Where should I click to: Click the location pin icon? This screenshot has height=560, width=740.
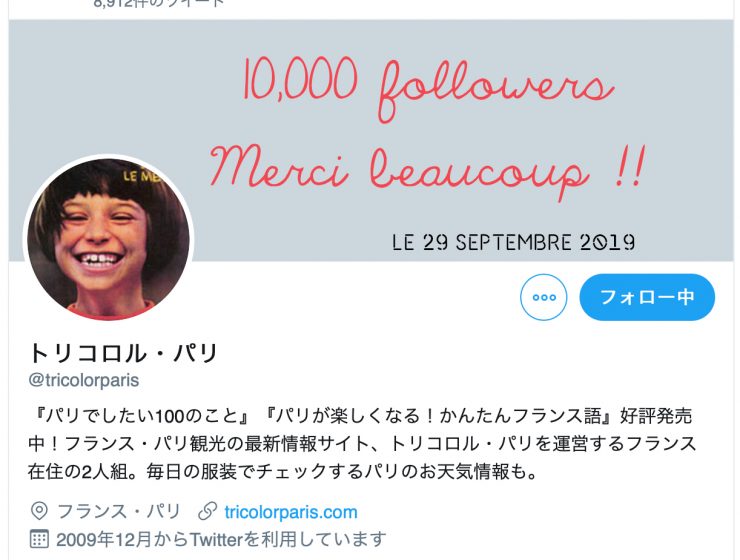pyautogui.click(x=39, y=511)
